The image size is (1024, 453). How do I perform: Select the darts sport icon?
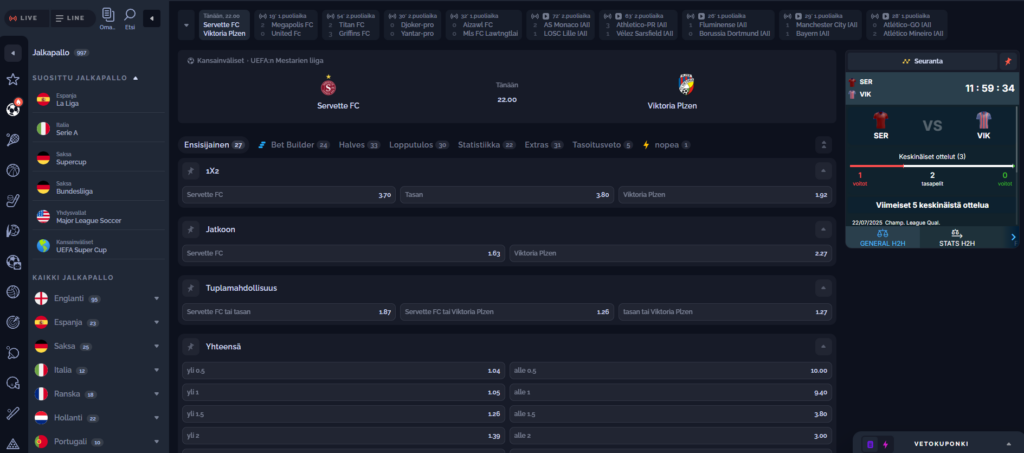12,322
